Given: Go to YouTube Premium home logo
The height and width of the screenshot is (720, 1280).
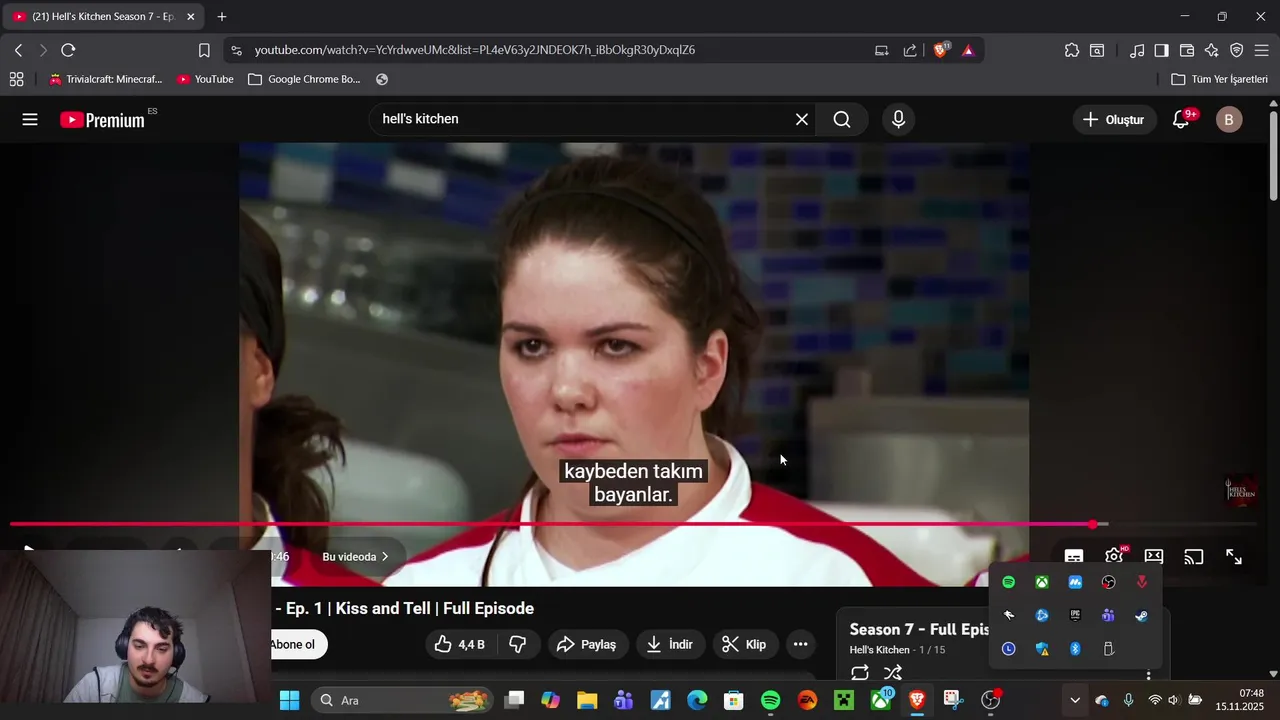Looking at the screenshot, I should tap(102, 120).
